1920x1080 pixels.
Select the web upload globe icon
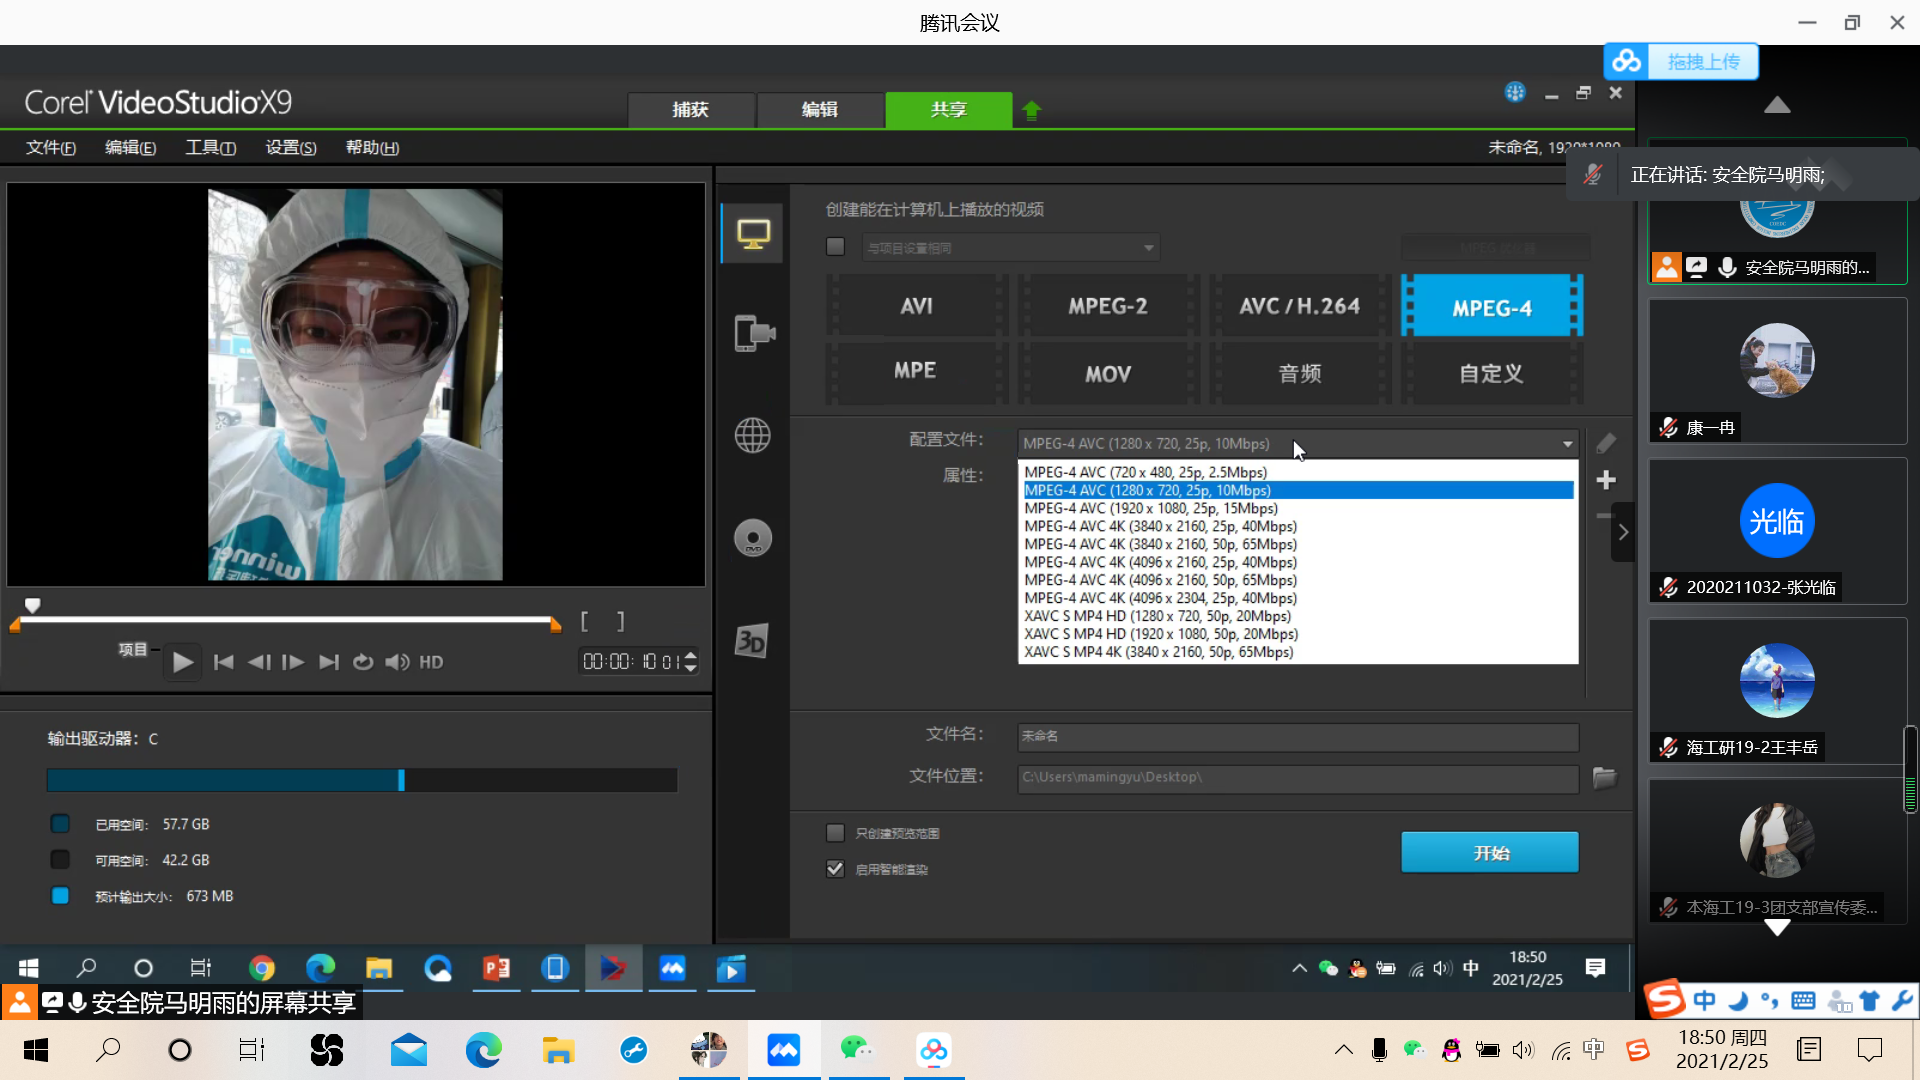(753, 435)
